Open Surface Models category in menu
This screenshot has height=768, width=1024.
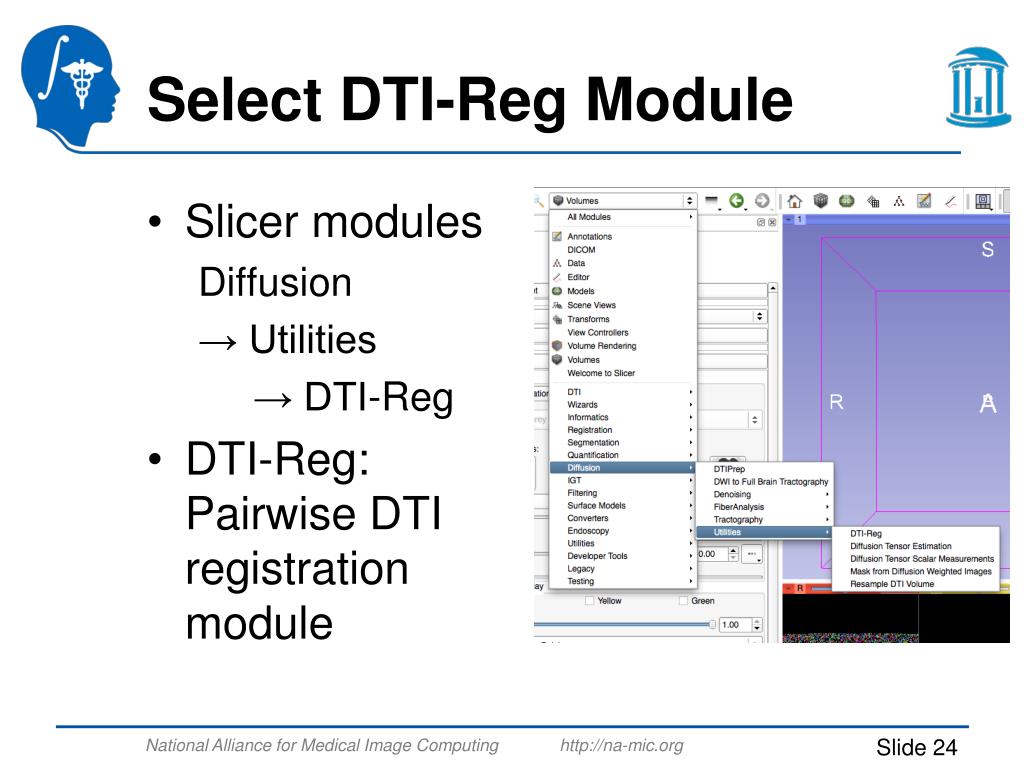[x=623, y=505]
